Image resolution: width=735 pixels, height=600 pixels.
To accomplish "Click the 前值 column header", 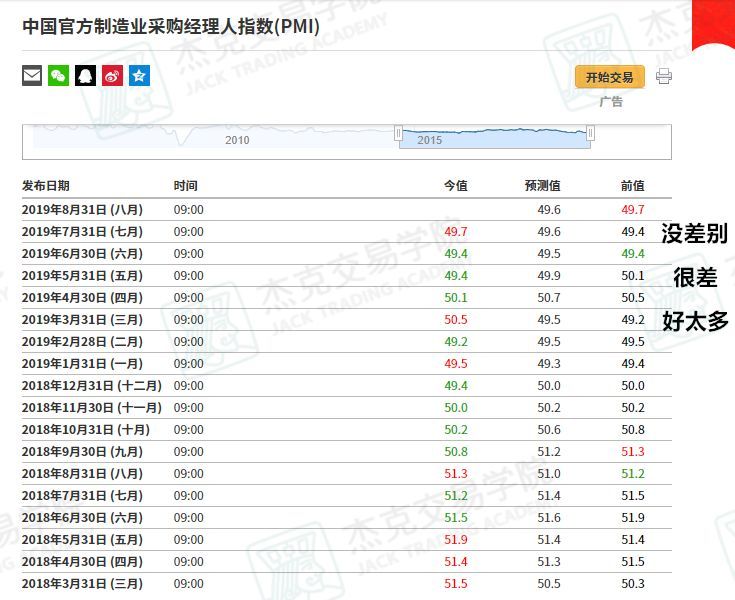I will pos(633,186).
